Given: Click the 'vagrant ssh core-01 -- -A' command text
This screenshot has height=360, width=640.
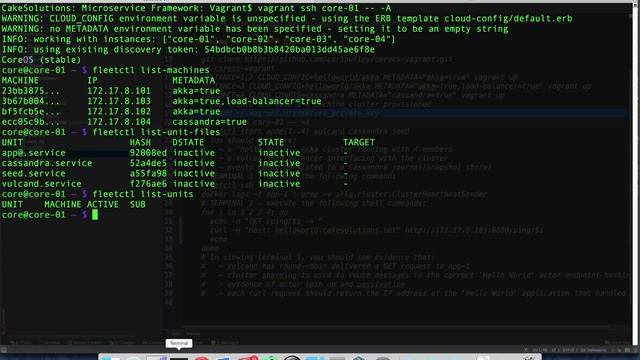Looking at the screenshot, I should pyautogui.click(x=324, y=8).
